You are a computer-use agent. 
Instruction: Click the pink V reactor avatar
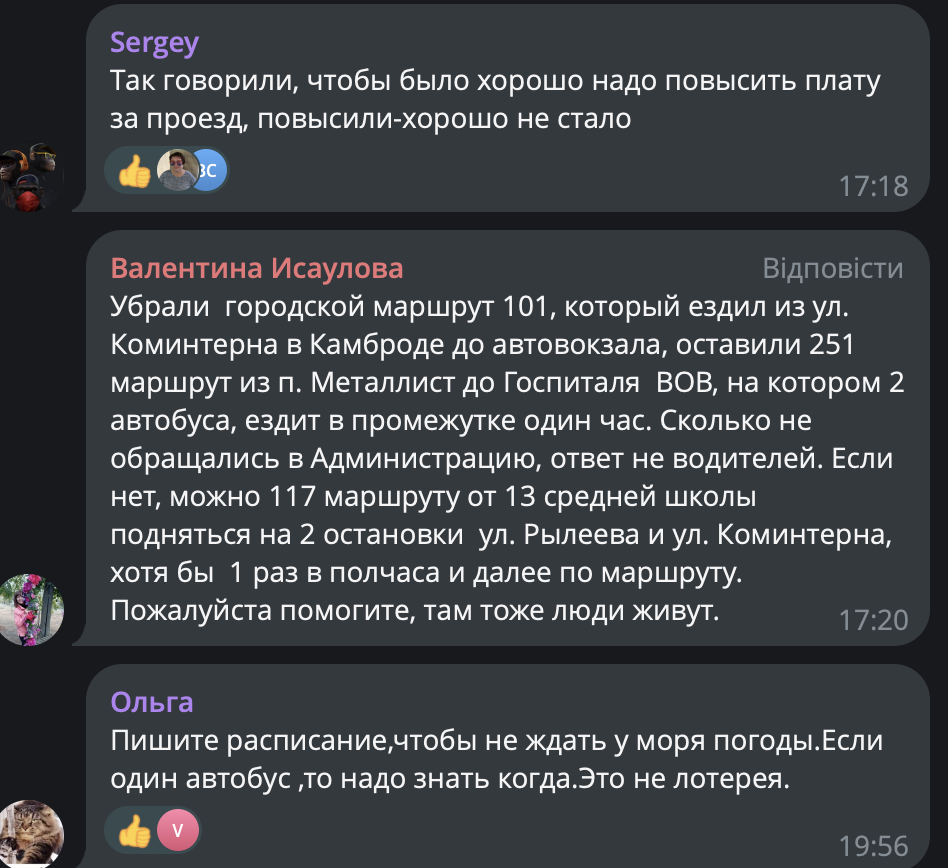pyautogui.click(x=178, y=830)
